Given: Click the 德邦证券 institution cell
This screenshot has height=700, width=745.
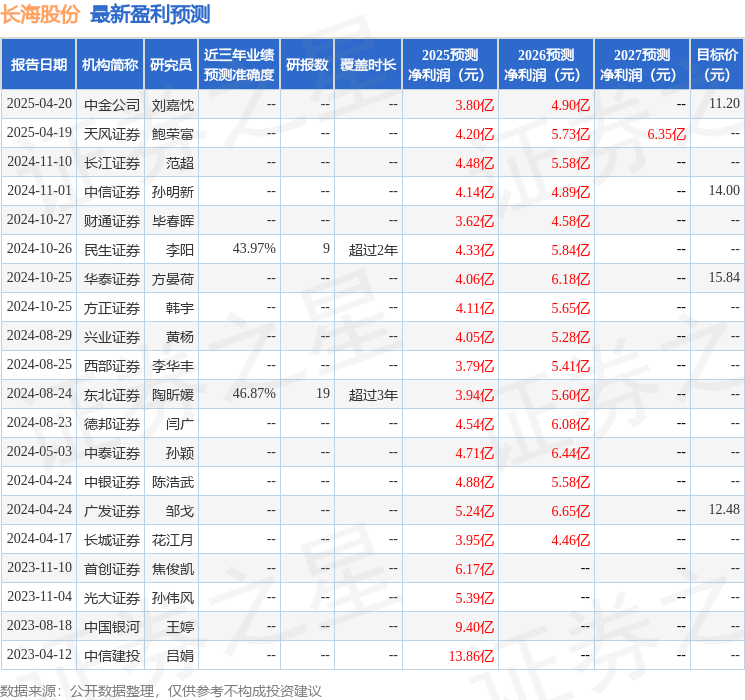Looking at the screenshot, I should click(x=112, y=424).
